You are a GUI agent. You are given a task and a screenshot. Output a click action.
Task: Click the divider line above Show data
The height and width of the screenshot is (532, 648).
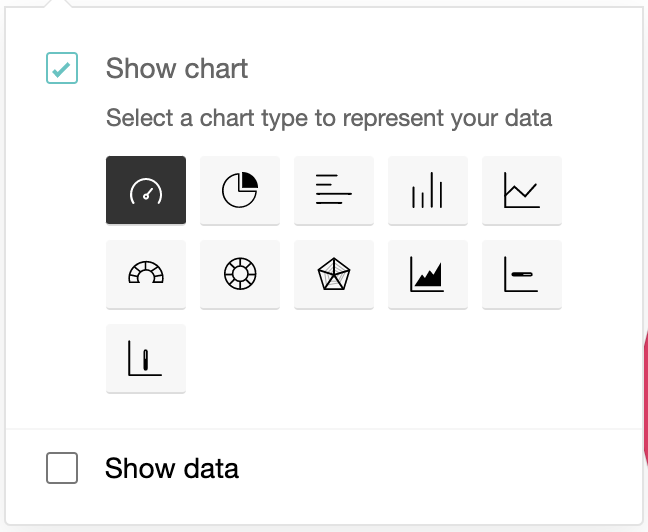coord(324,429)
